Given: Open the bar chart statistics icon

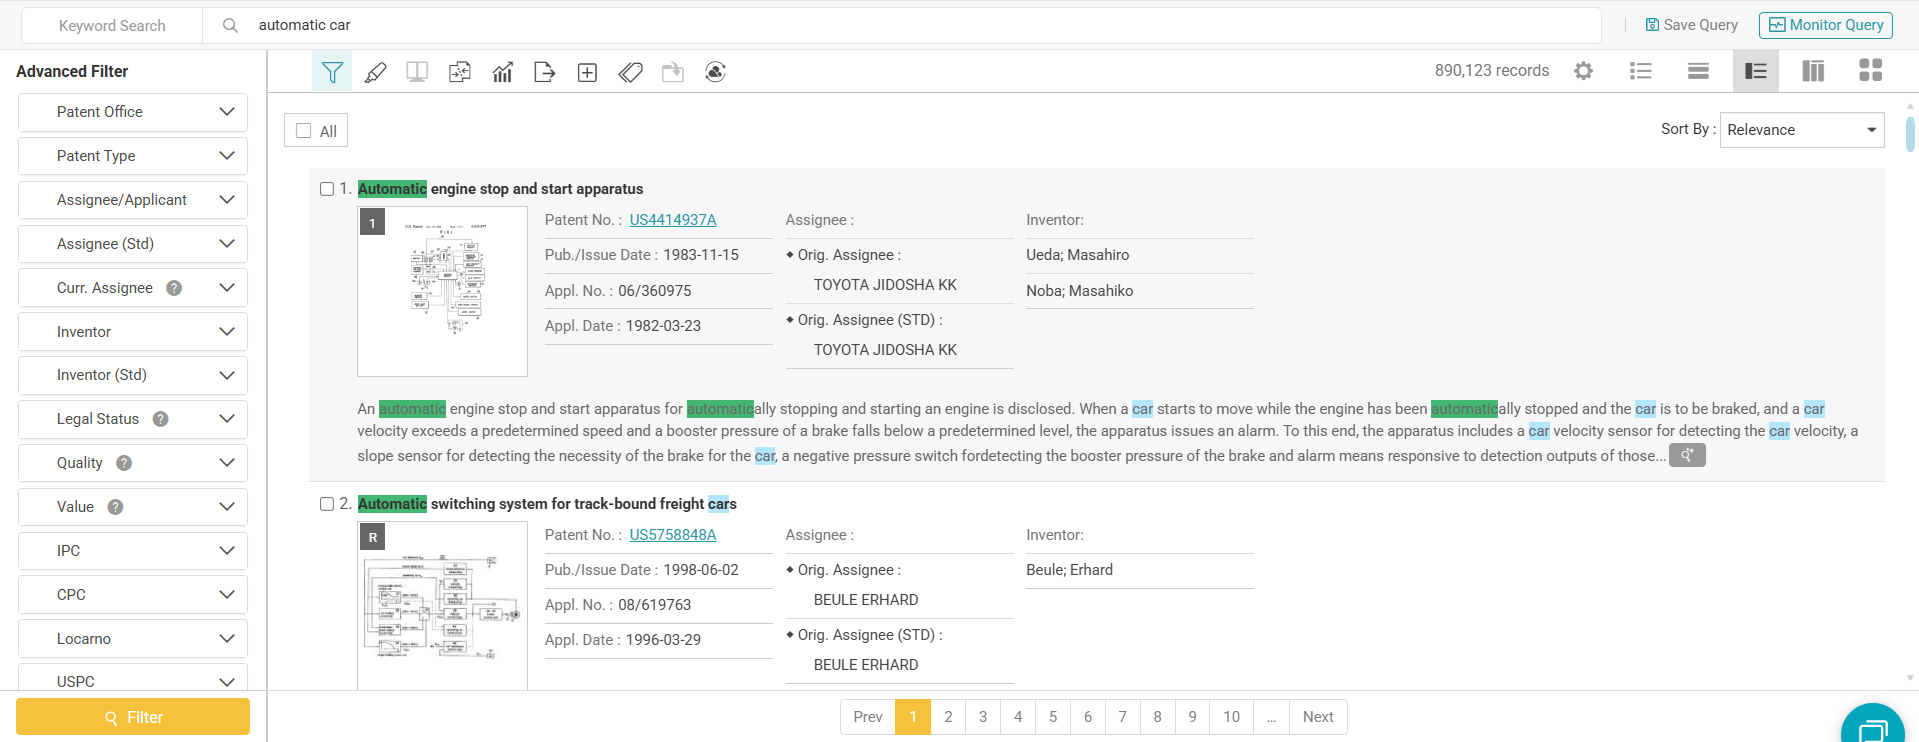Looking at the screenshot, I should (x=502, y=72).
